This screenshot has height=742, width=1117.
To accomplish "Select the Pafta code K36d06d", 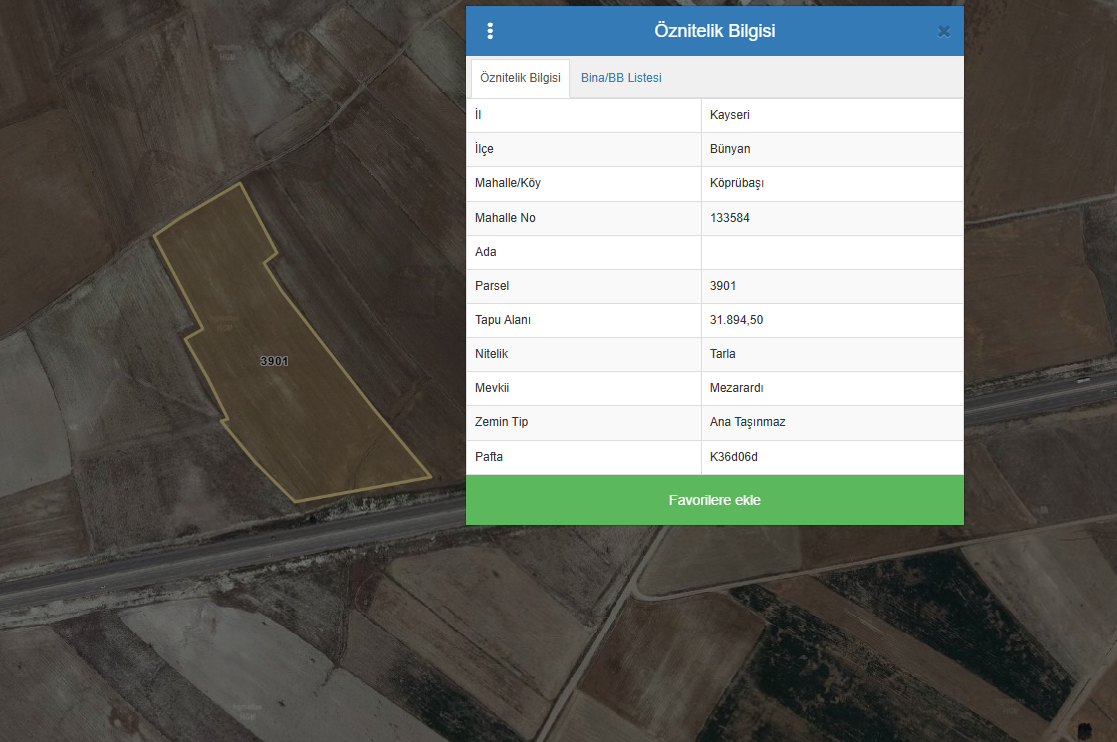I will [x=735, y=457].
